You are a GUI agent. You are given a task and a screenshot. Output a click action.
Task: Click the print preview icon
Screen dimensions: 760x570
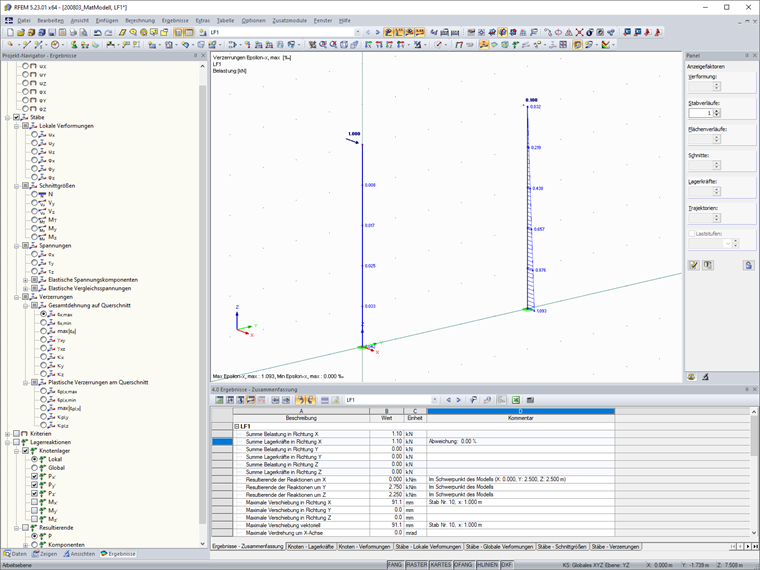[83, 32]
